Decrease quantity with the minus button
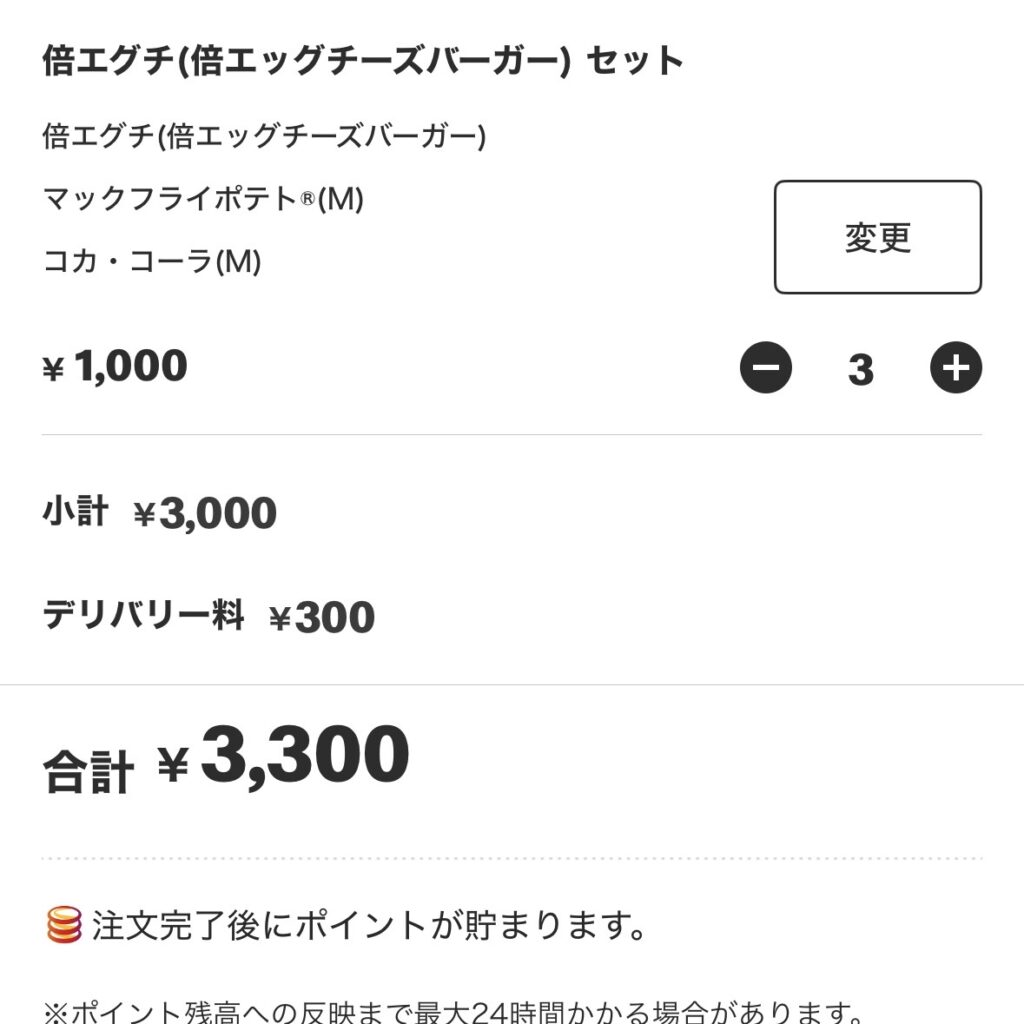The height and width of the screenshot is (1024, 1024). tap(766, 368)
